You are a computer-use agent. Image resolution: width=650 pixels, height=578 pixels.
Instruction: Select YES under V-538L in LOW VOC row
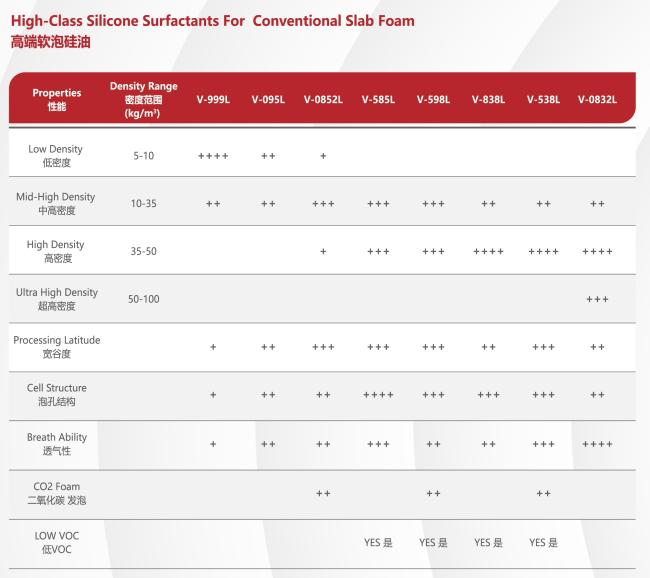tap(543, 542)
